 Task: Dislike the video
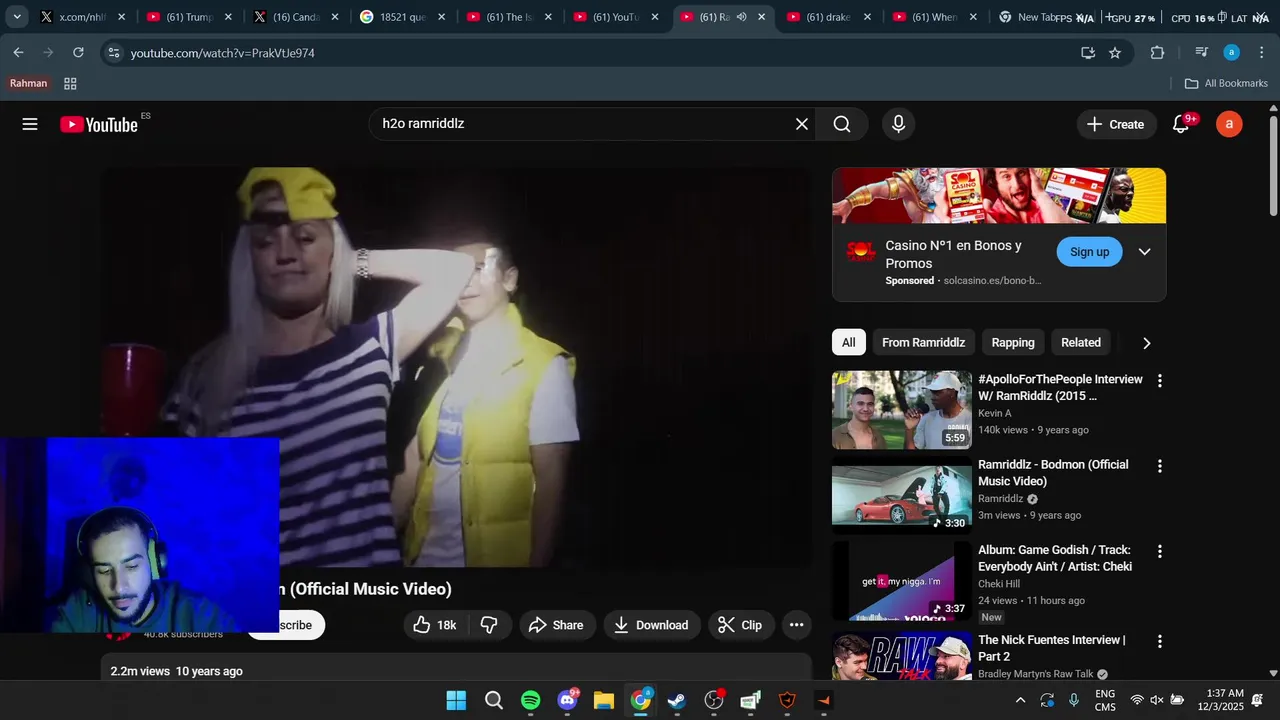coord(489,625)
